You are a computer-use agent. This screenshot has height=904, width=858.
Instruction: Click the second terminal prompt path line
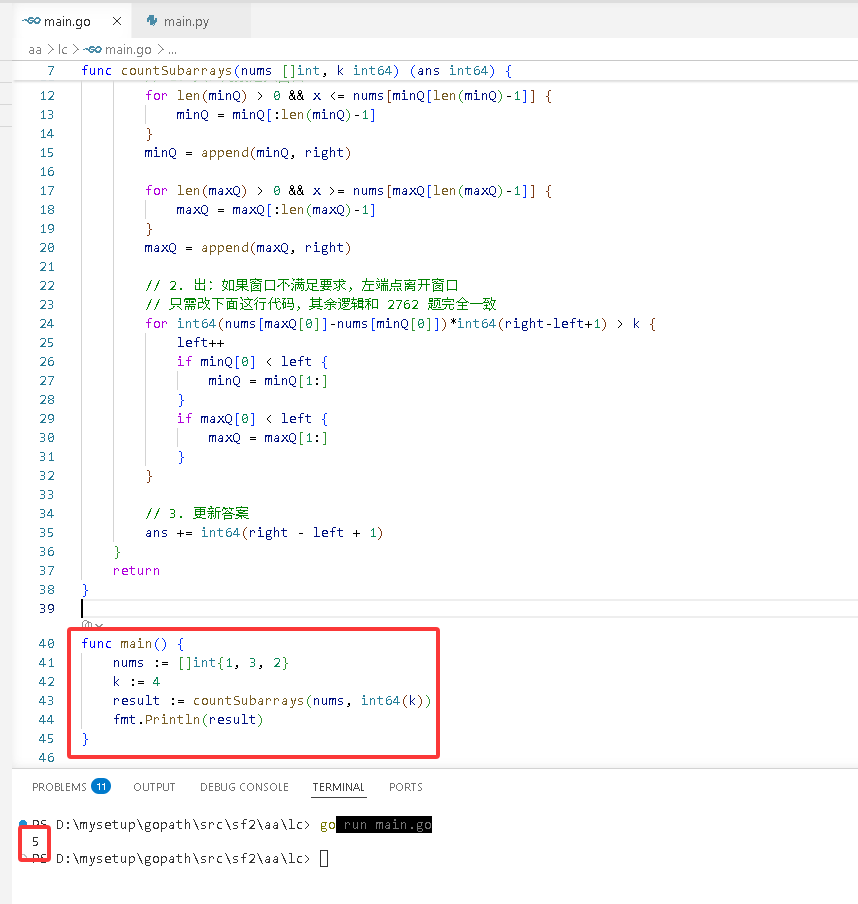point(183,858)
